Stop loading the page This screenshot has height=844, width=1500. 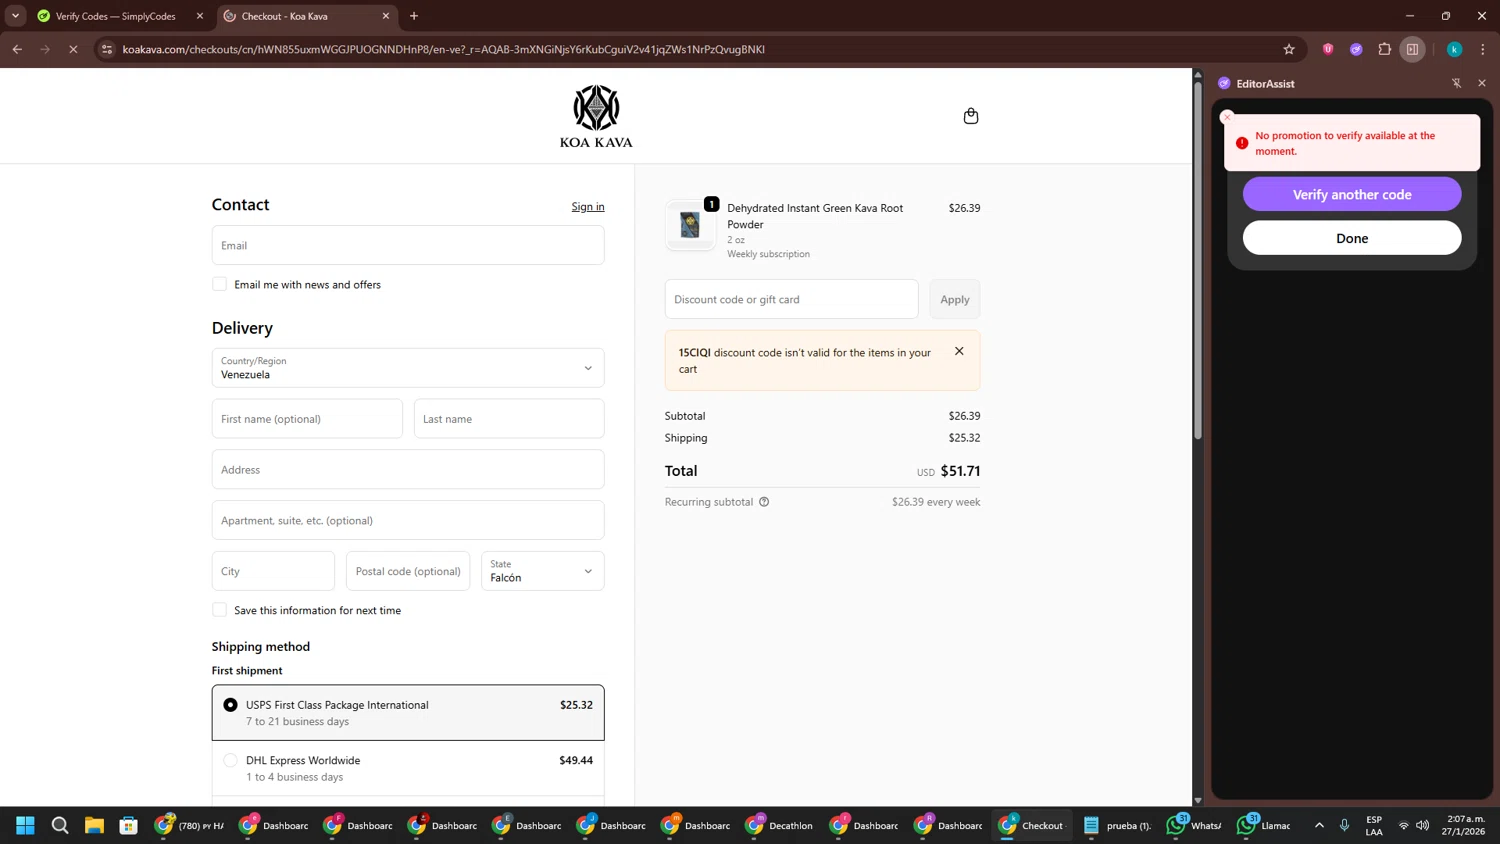(73, 49)
